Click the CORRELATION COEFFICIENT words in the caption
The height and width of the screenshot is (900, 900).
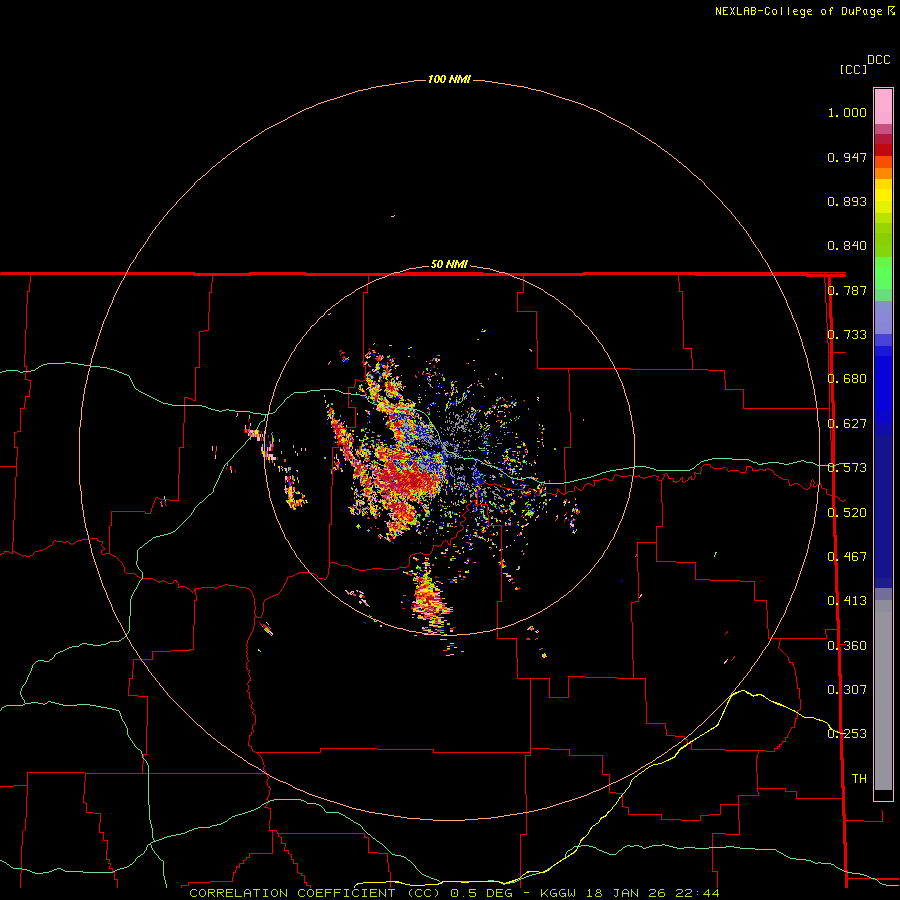(x=292, y=893)
